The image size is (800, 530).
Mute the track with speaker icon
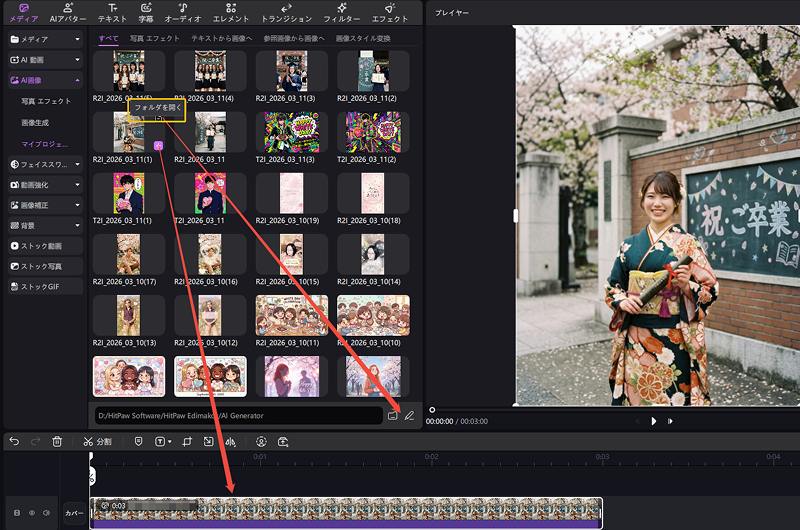pos(45,513)
